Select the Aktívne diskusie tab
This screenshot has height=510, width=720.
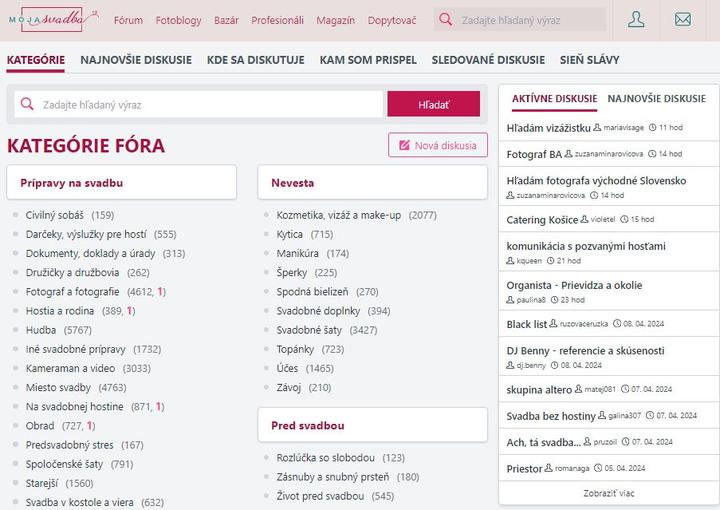point(554,99)
